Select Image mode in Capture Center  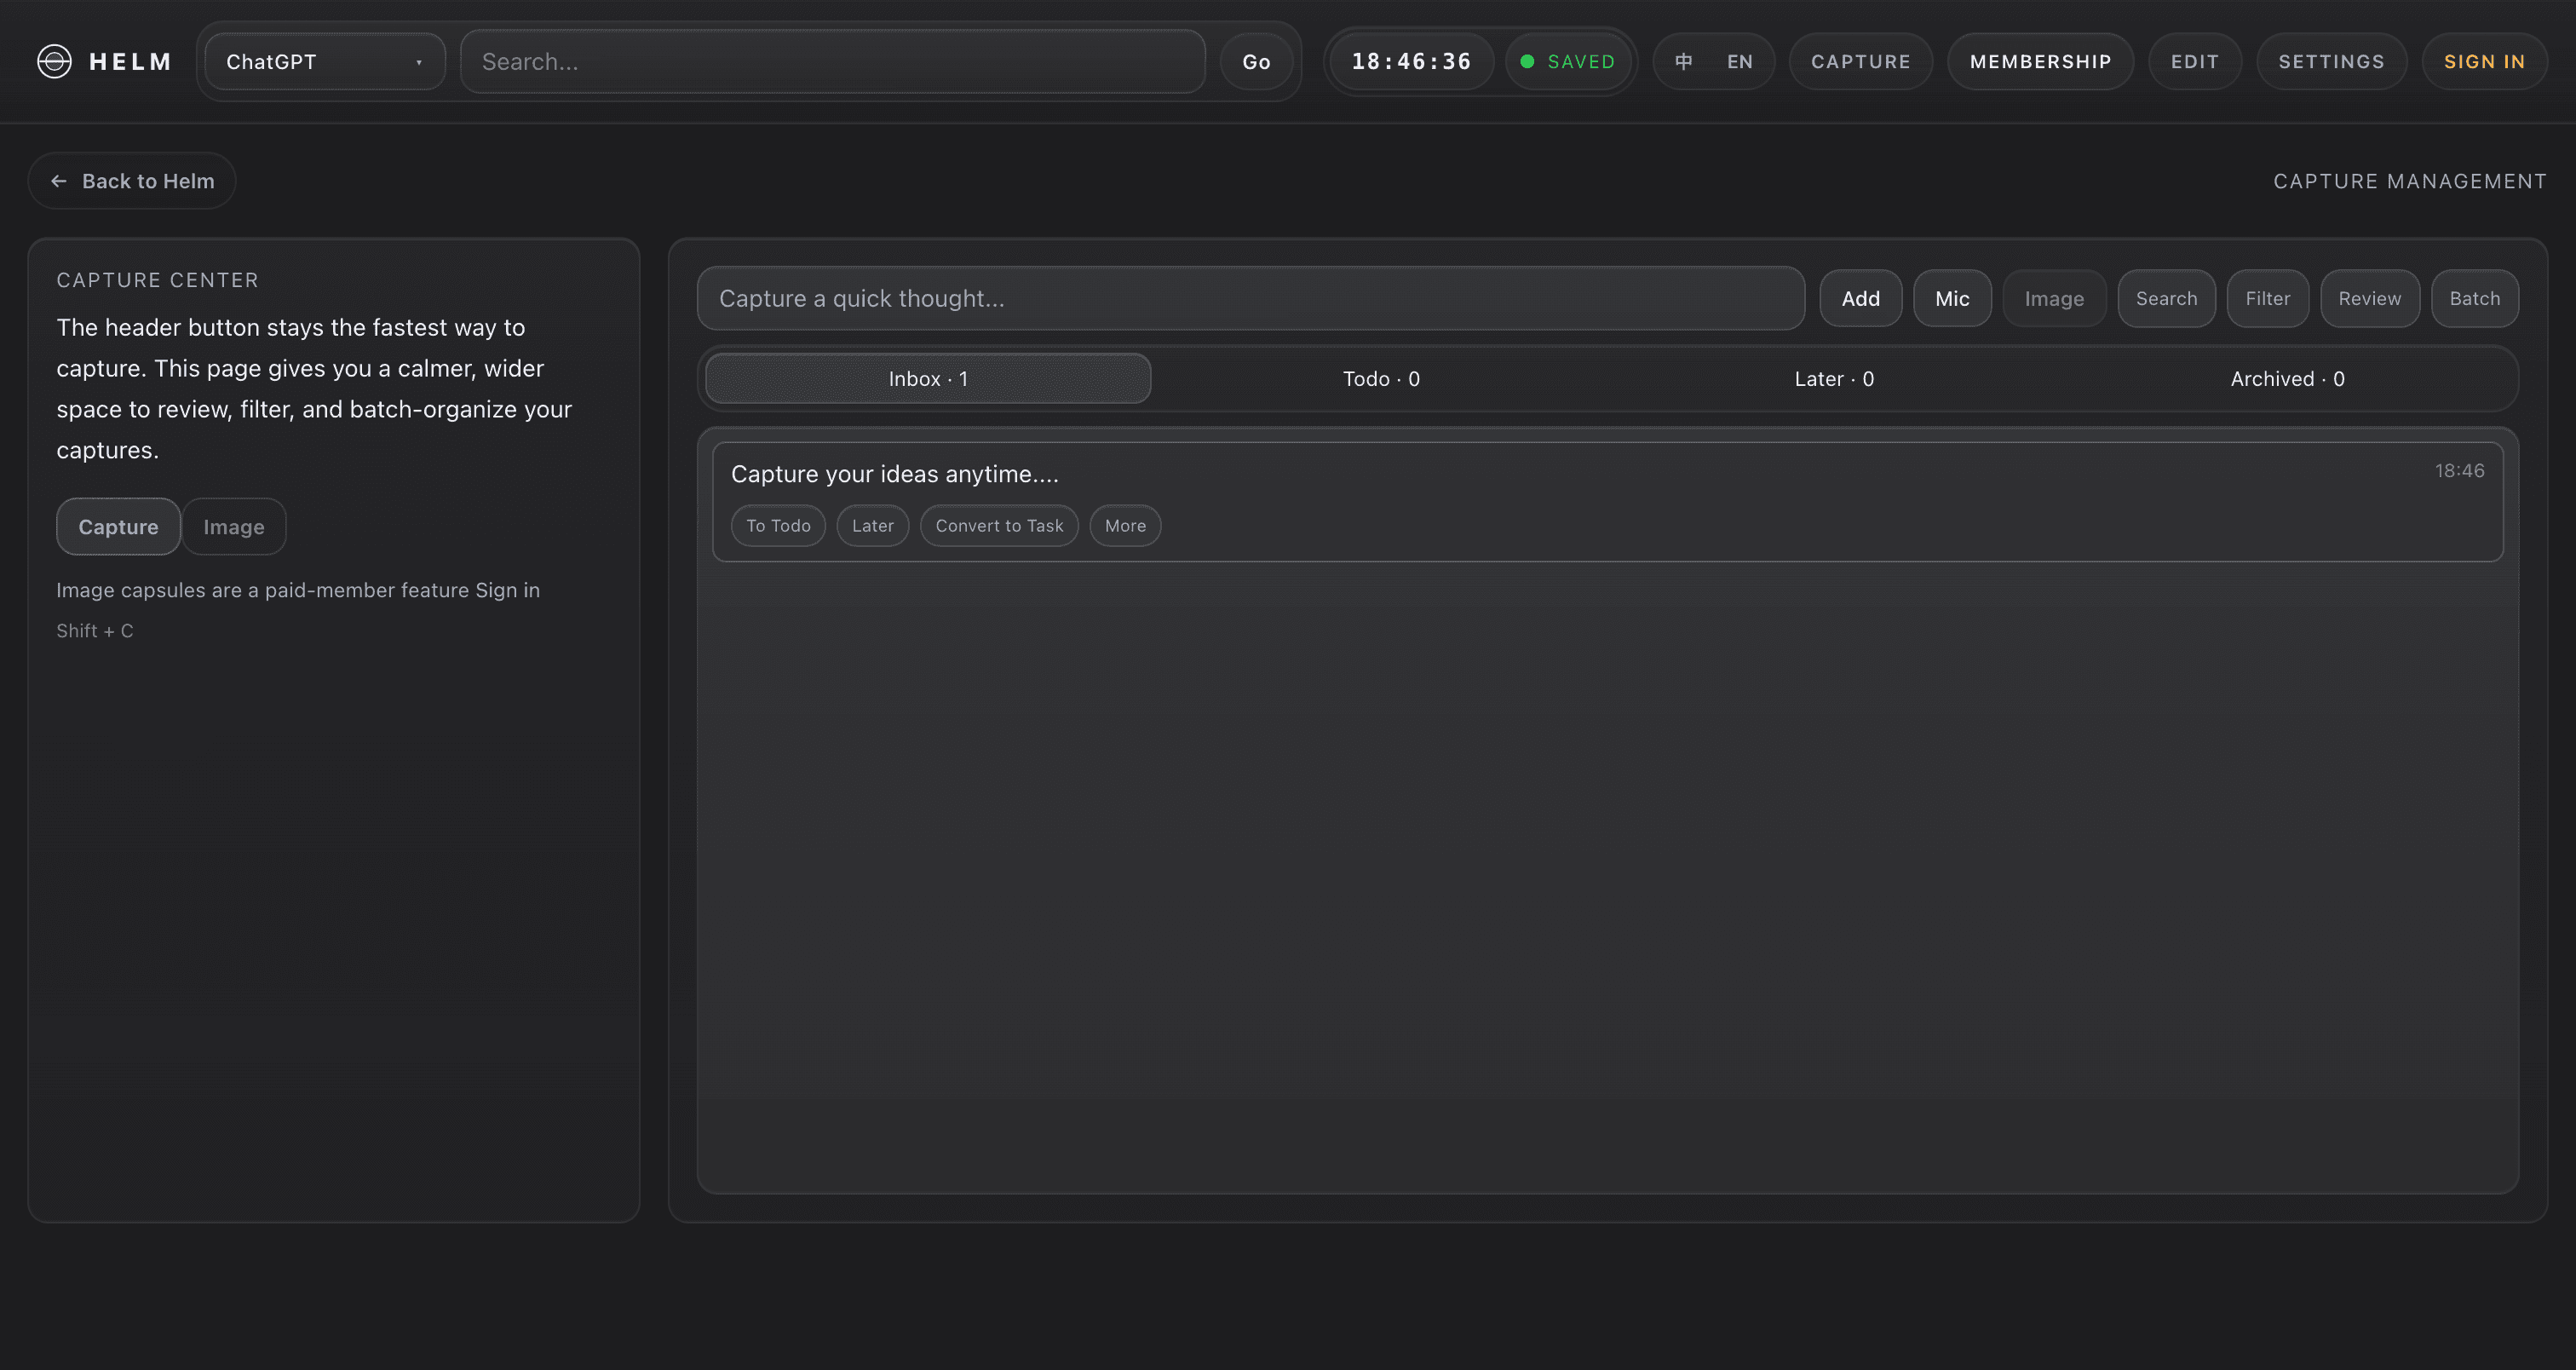coord(234,527)
